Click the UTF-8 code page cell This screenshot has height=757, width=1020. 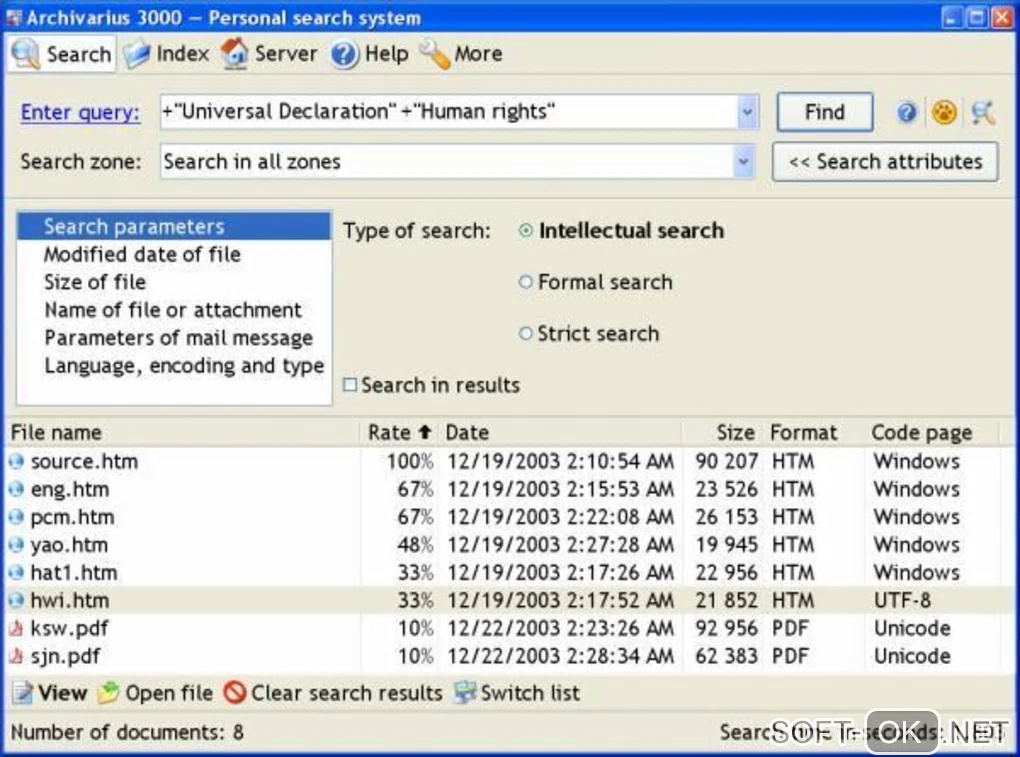(902, 601)
